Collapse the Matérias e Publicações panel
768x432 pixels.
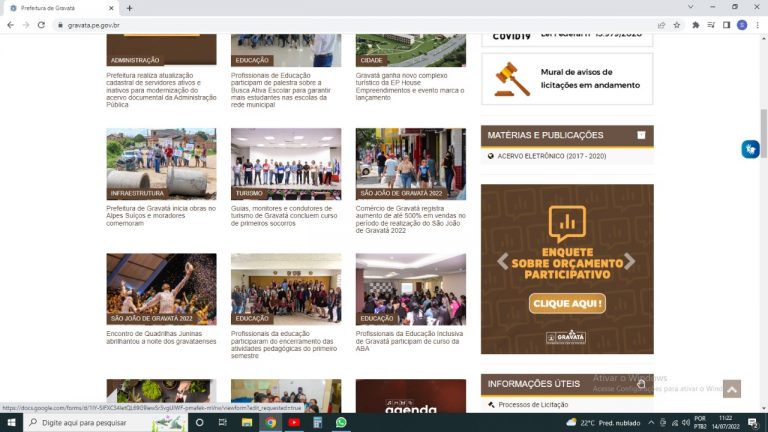pos(641,135)
